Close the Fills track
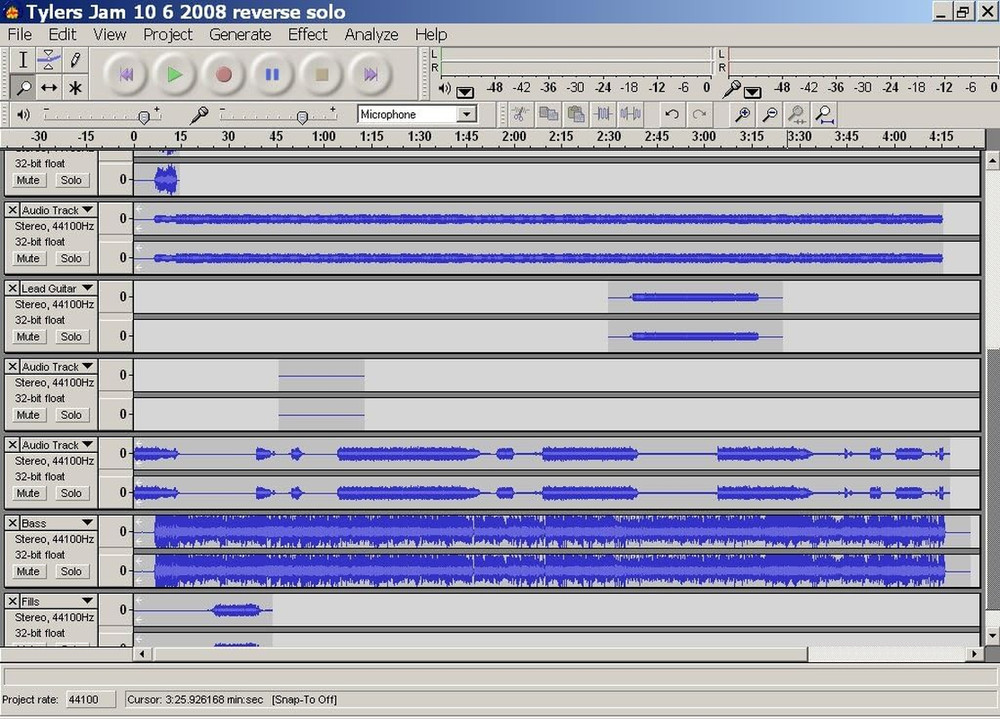The image size is (1000, 719). pyautogui.click(x=11, y=600)
